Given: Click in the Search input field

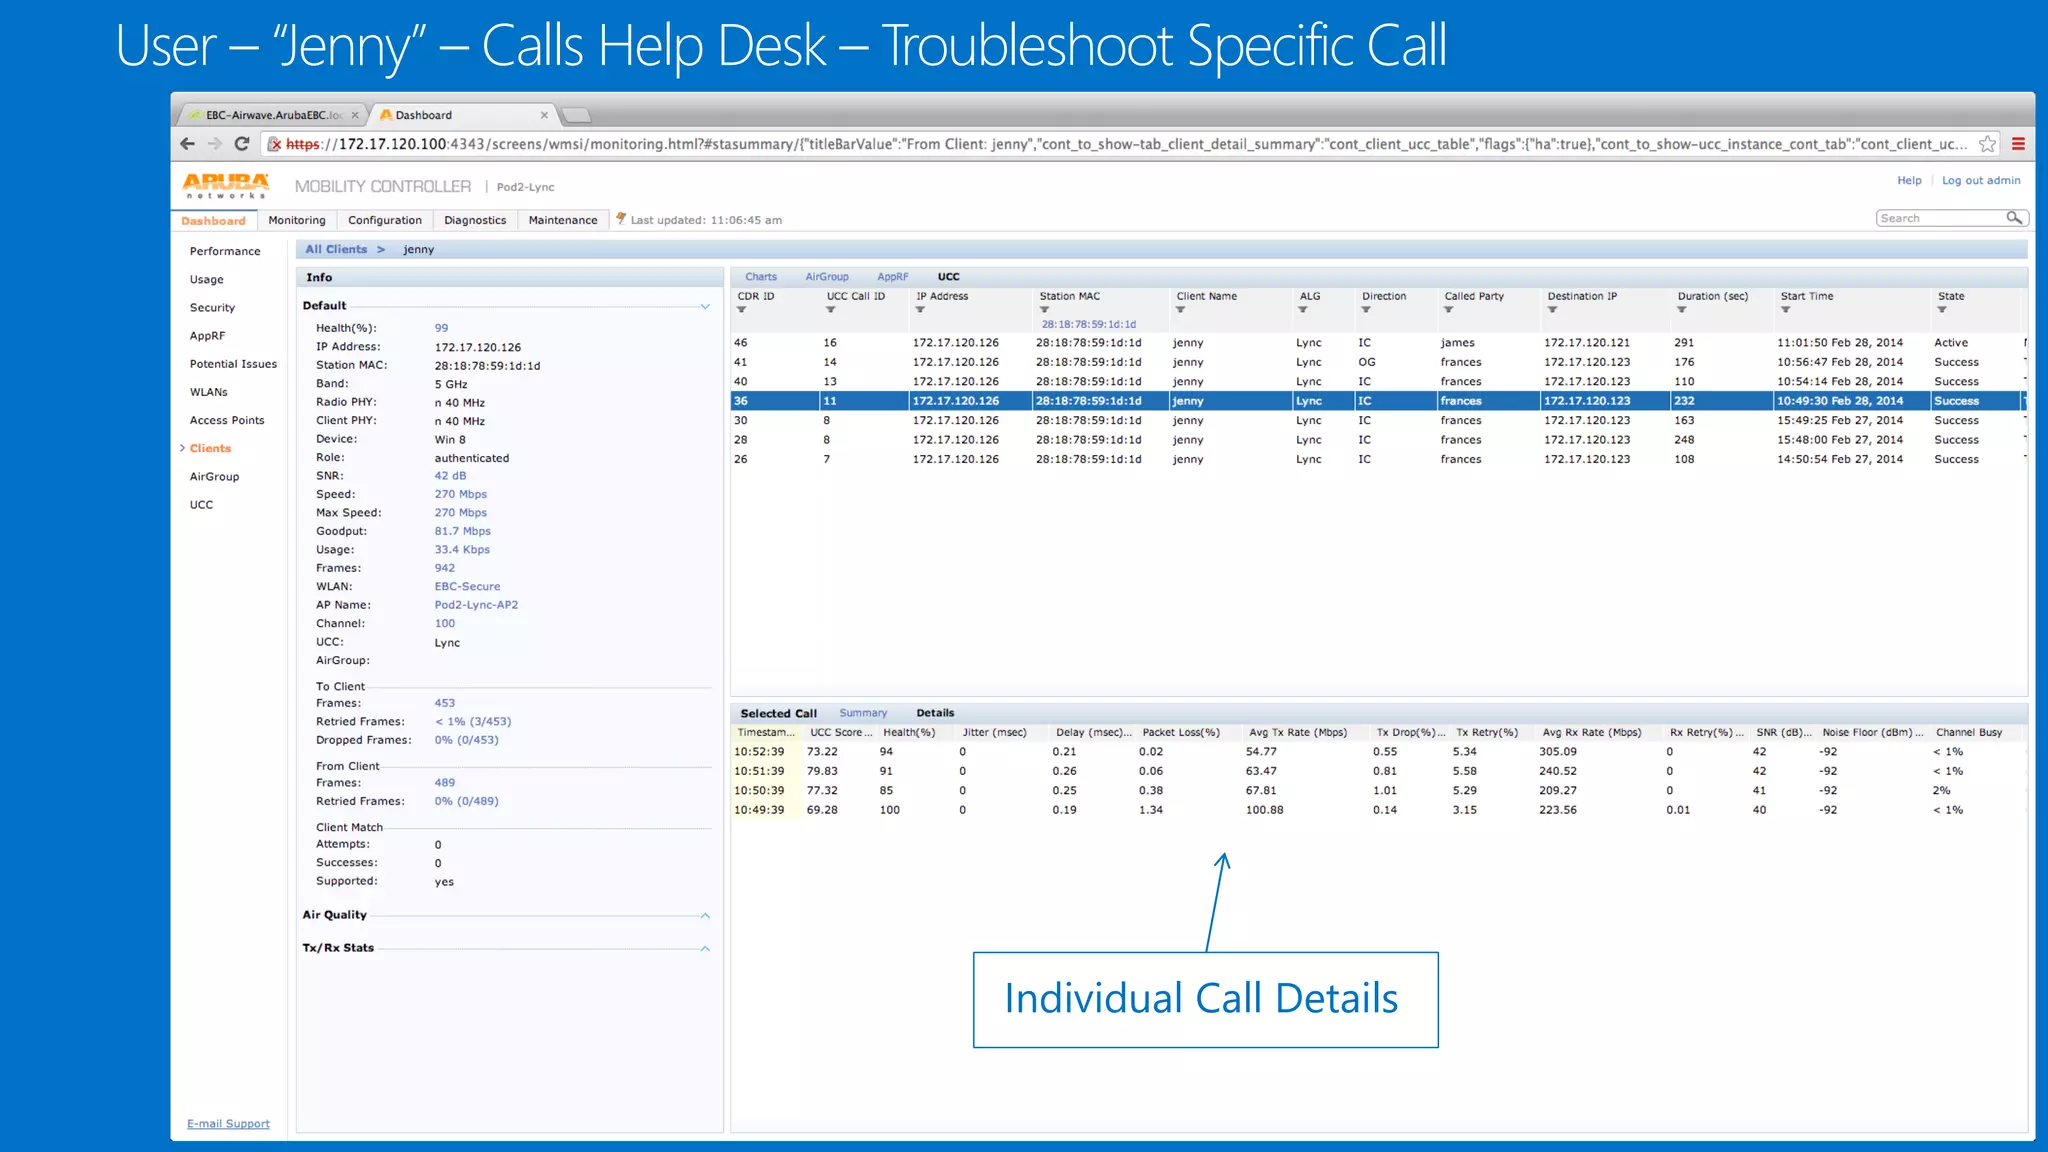Looking at the screenshot, I should pyautogui.click(x=1940, y=218).
